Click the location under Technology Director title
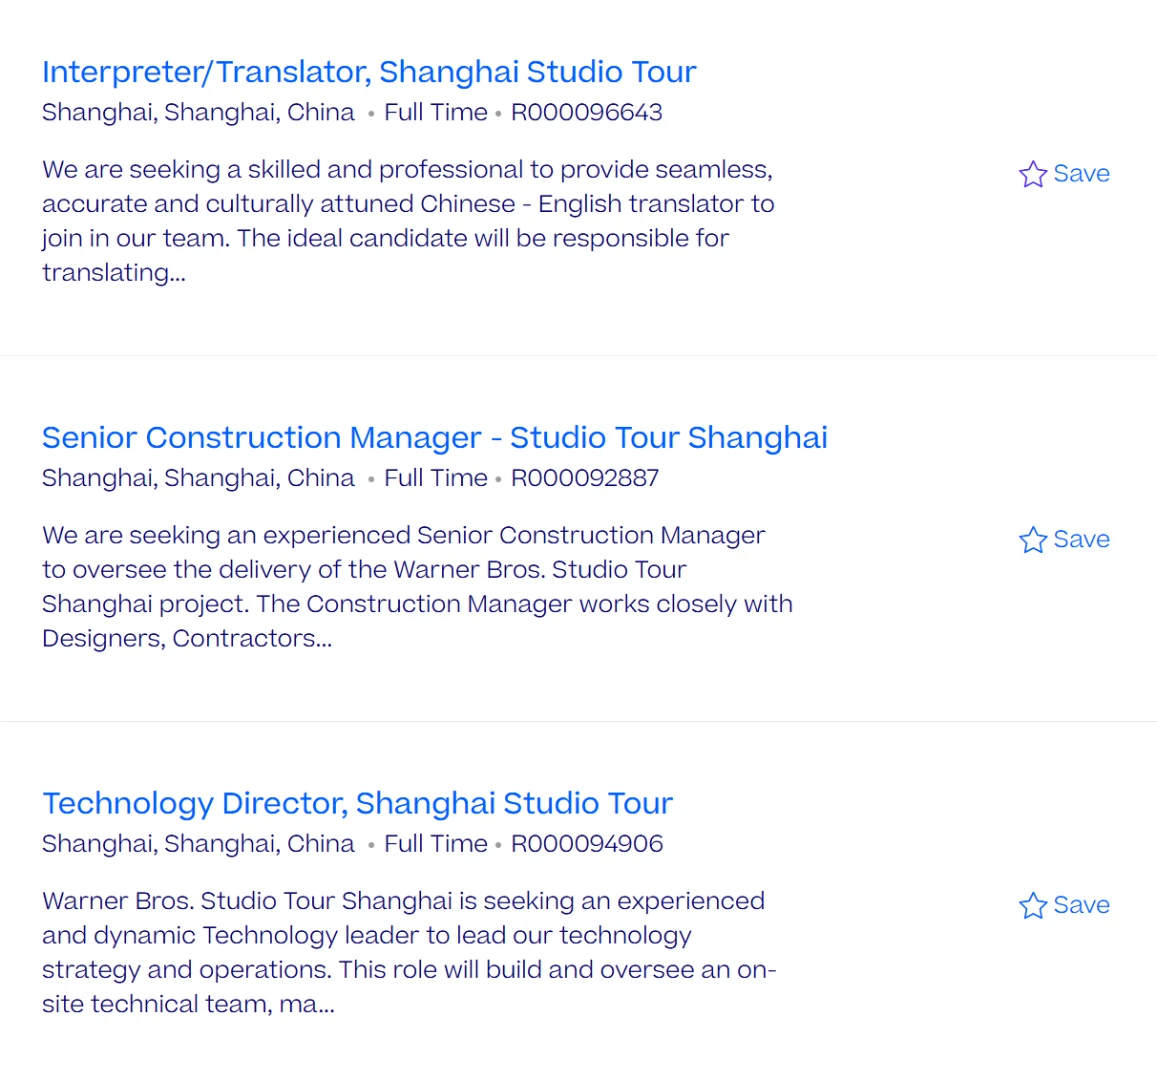This screenshot has width=1157, height=1080. (x=198, y=845)
